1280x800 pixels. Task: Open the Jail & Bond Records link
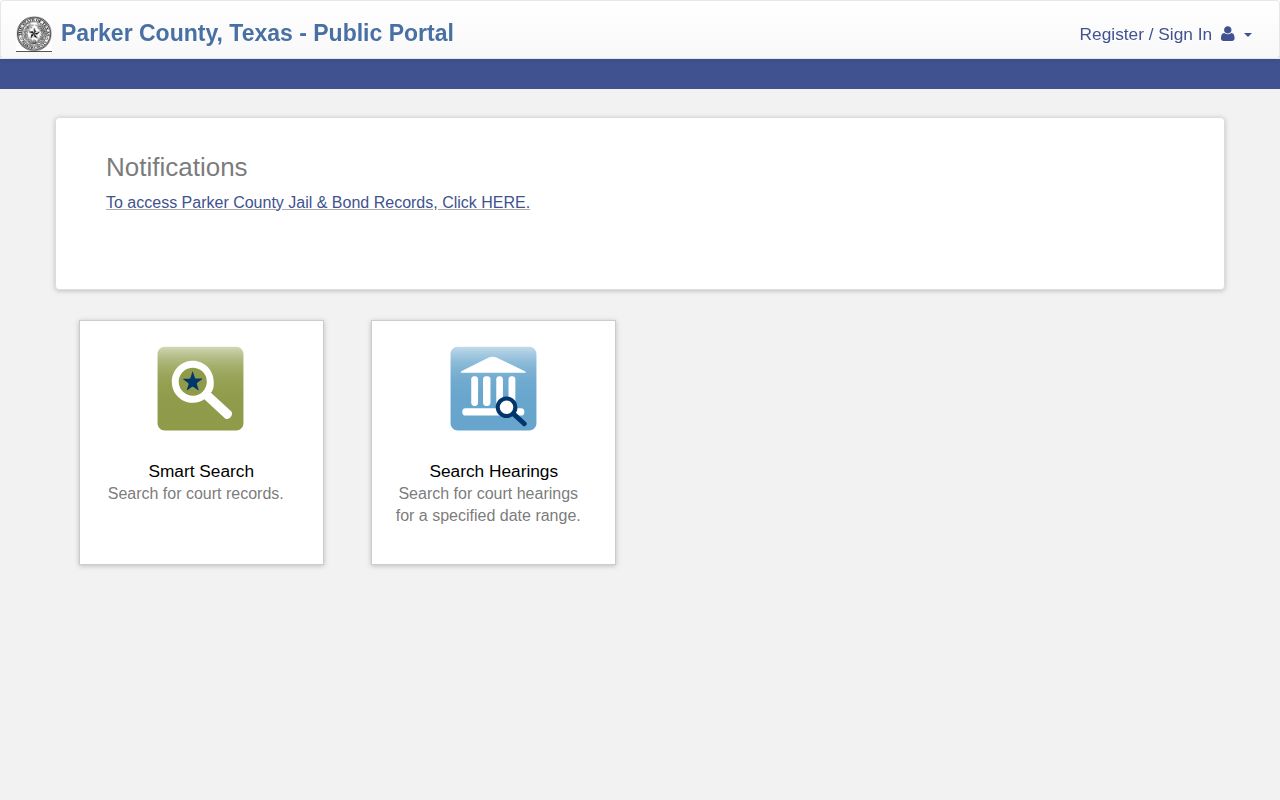click(318, 202)
